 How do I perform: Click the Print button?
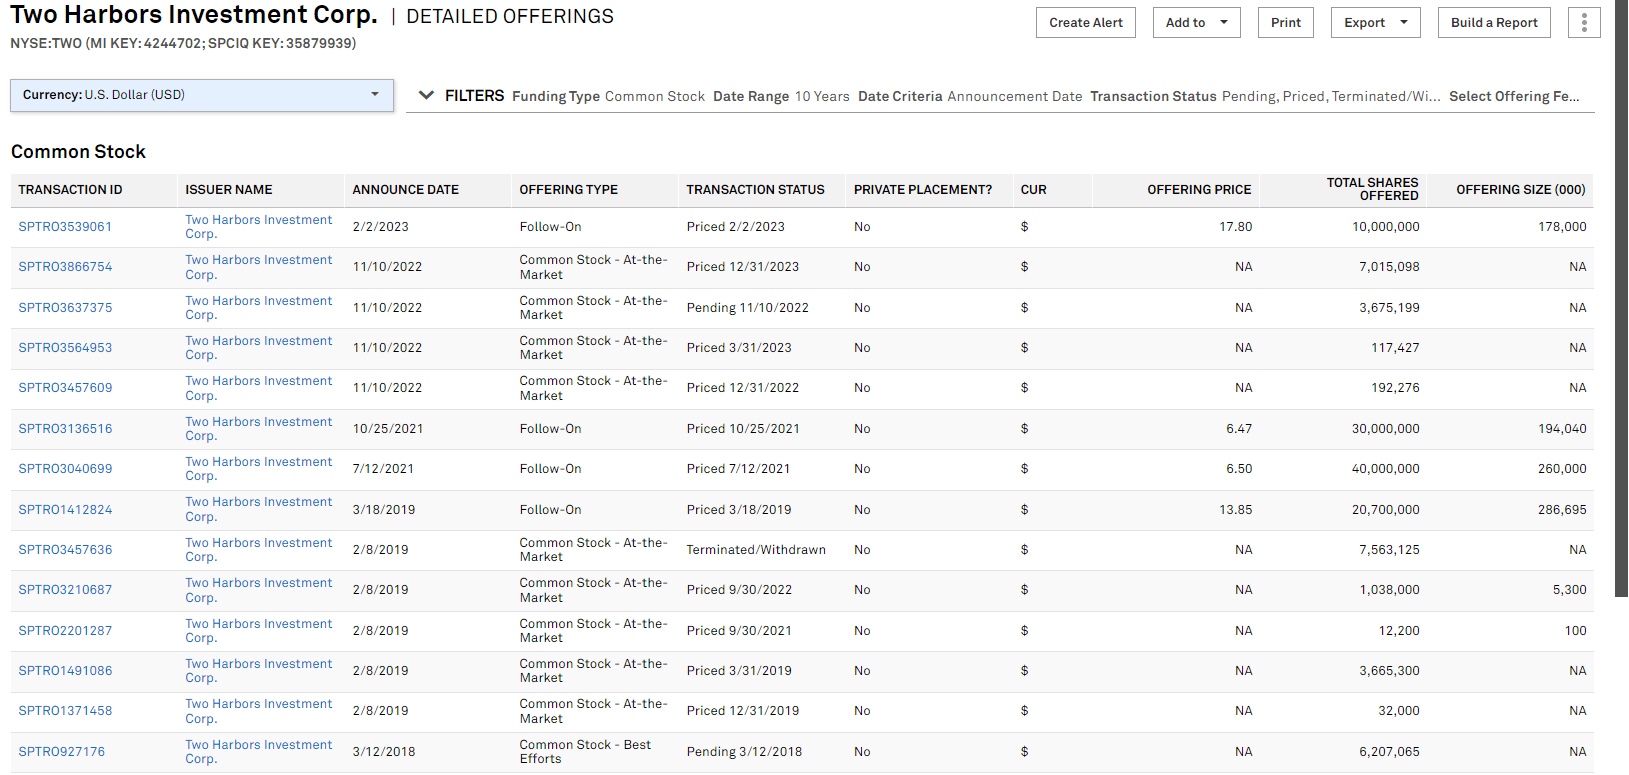click(1285, 23)
